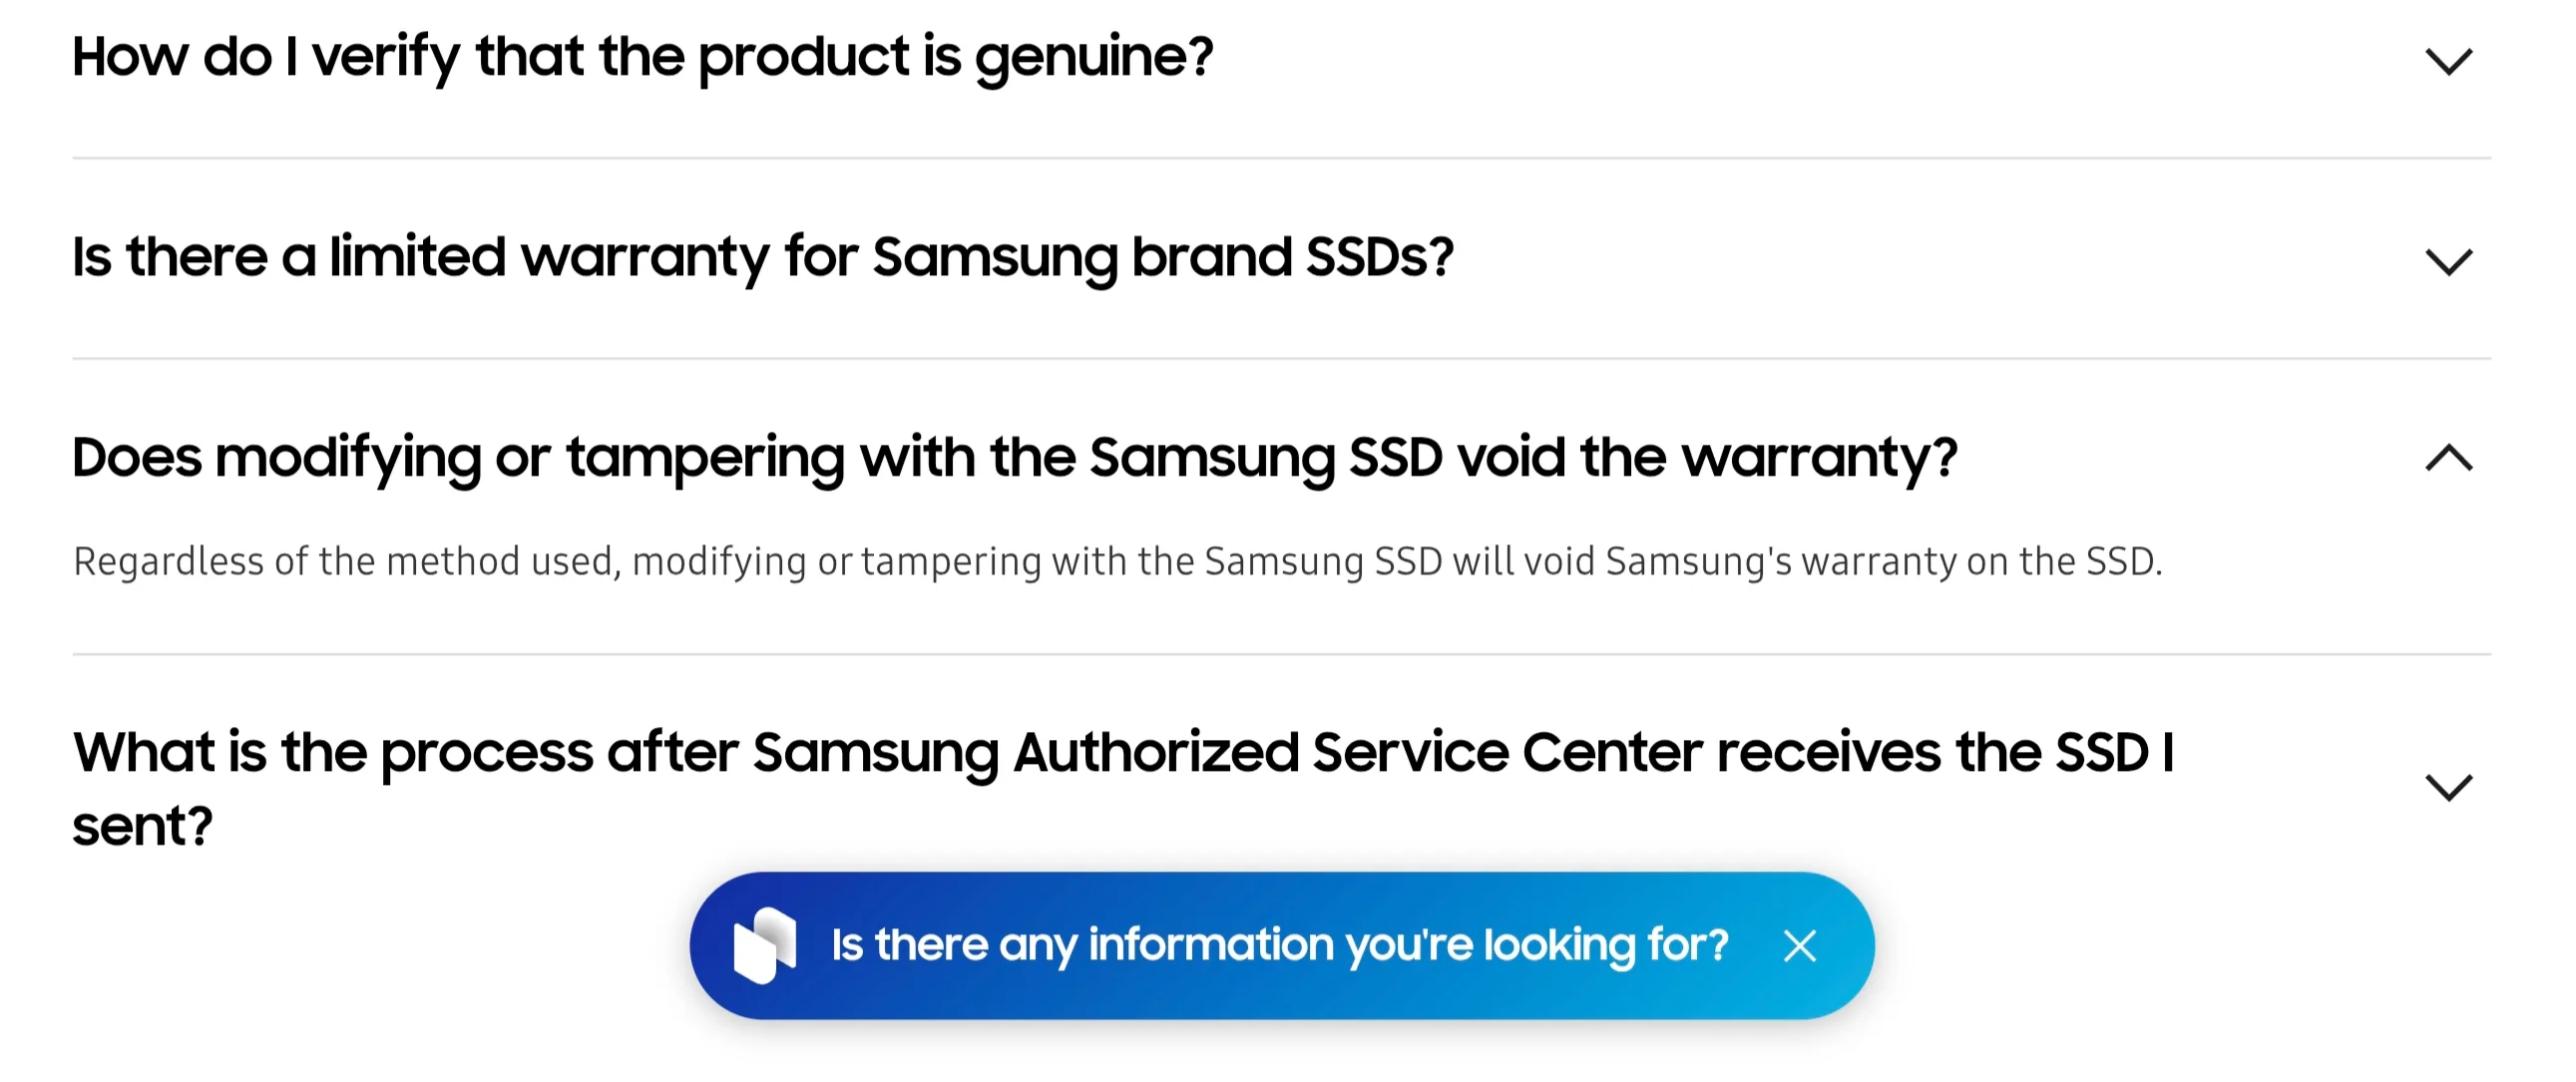Click the chat assistant logo icon
2576x1082 pixels.
point(765,945)
